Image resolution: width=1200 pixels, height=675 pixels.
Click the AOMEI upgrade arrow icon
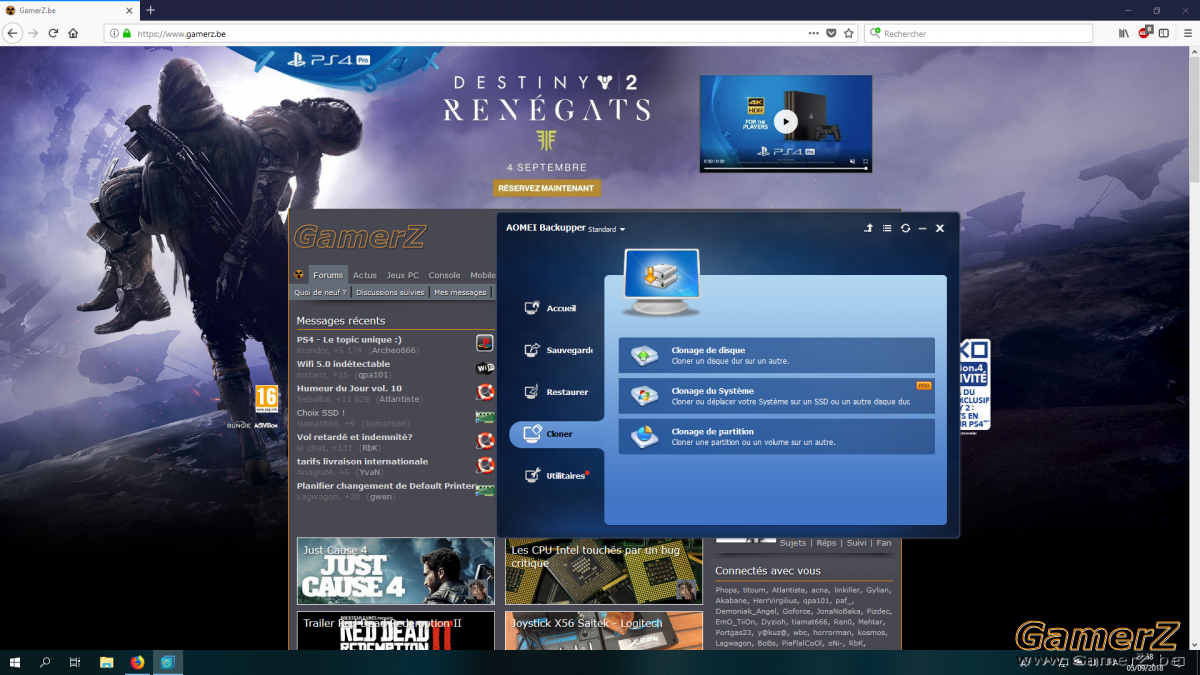point(869,228)
